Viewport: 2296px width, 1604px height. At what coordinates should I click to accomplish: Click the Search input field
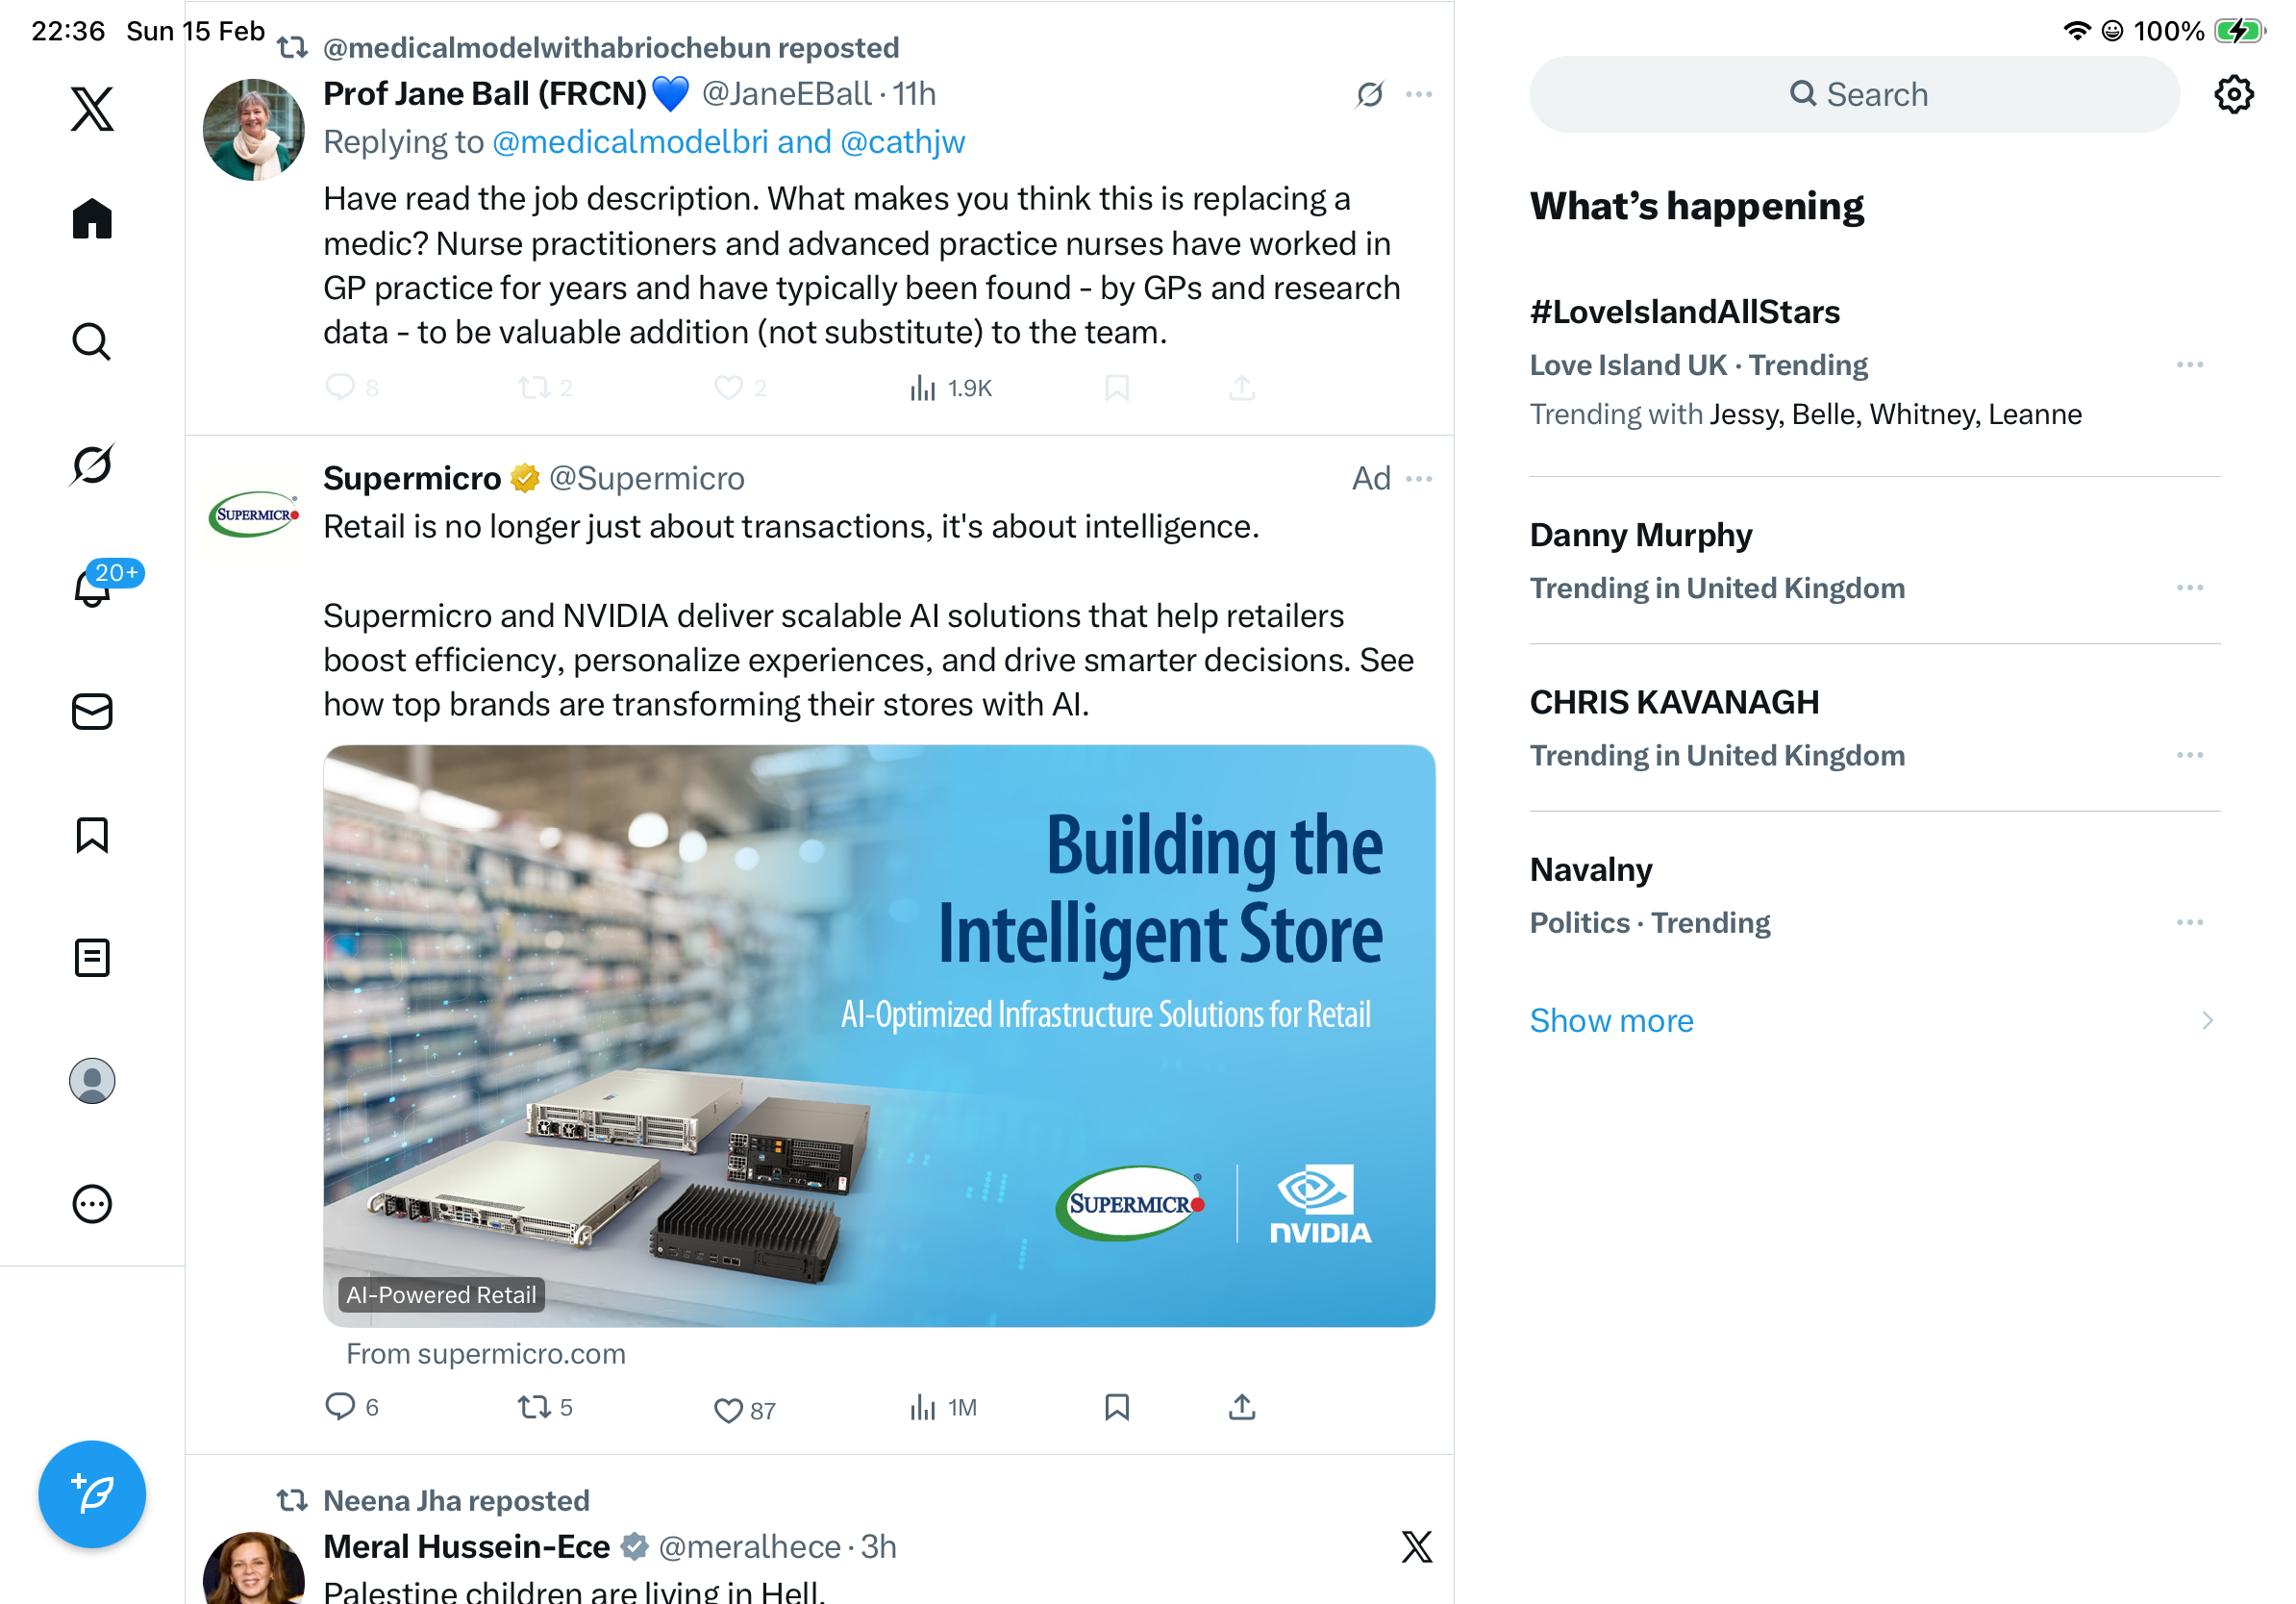[x=1854, y=95]
